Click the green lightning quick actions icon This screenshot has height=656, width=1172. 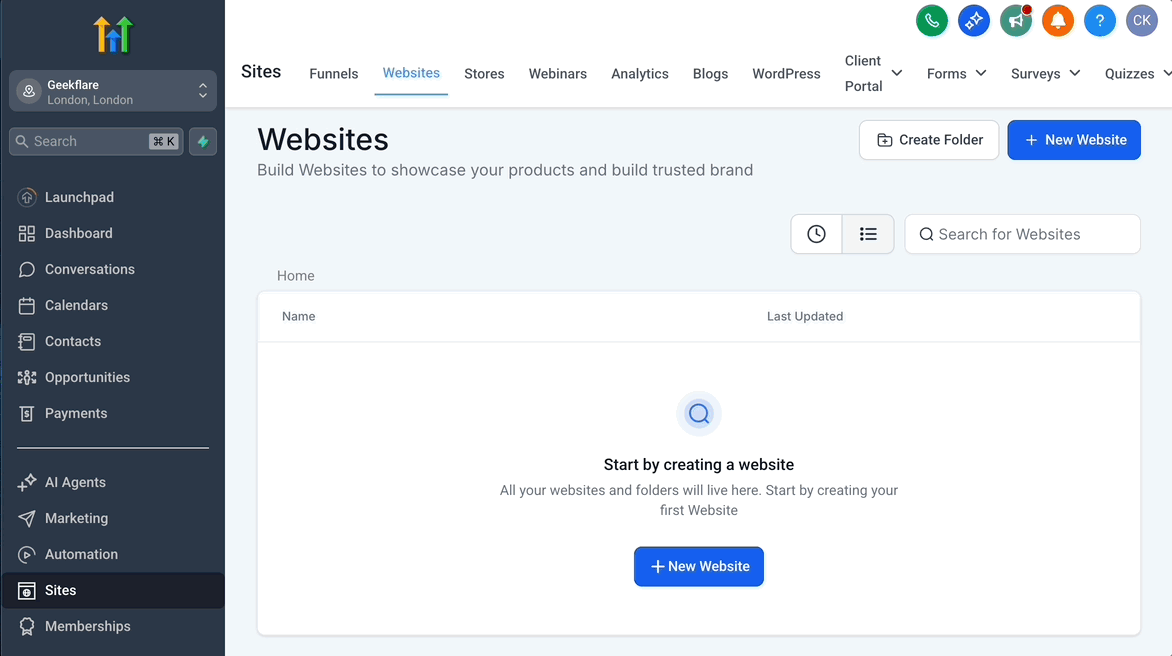(x=203, y=141)
